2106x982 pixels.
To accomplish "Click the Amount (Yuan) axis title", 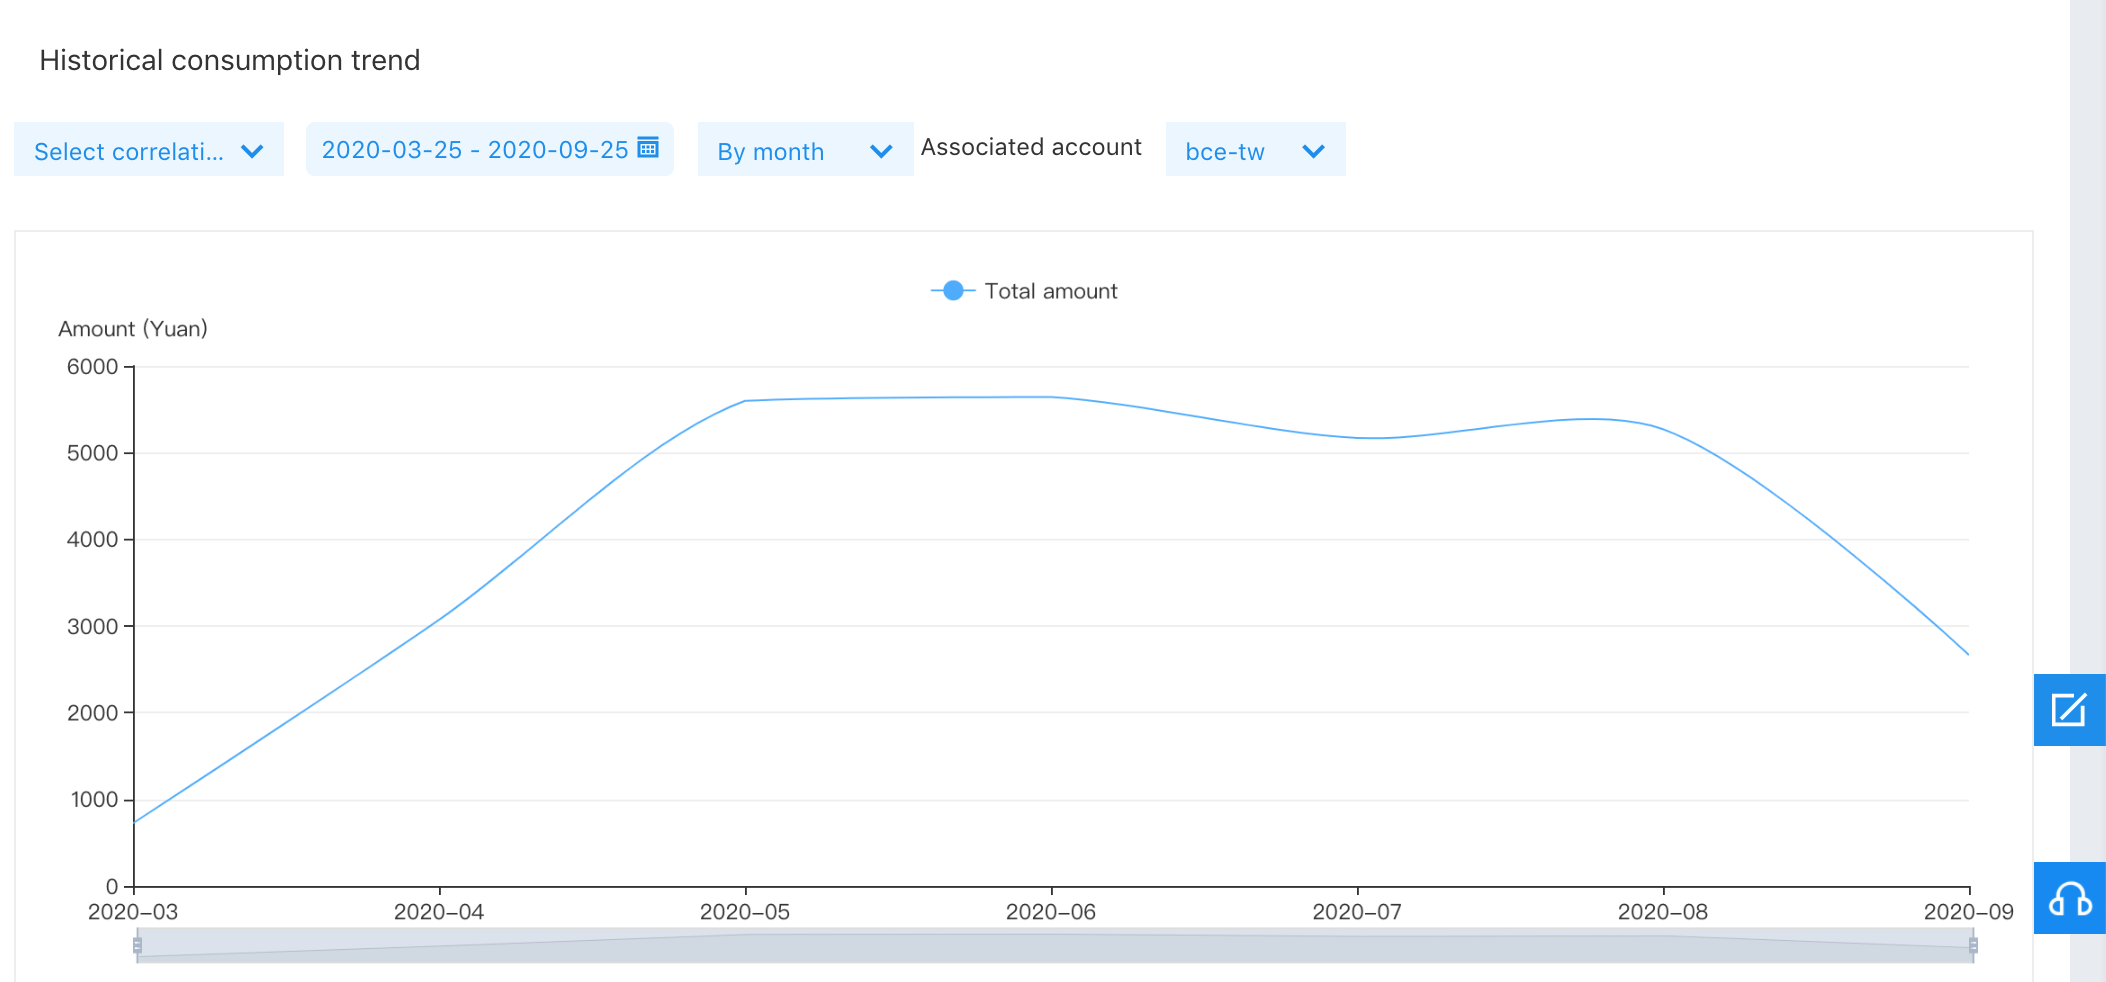I will tap(133, 329).
